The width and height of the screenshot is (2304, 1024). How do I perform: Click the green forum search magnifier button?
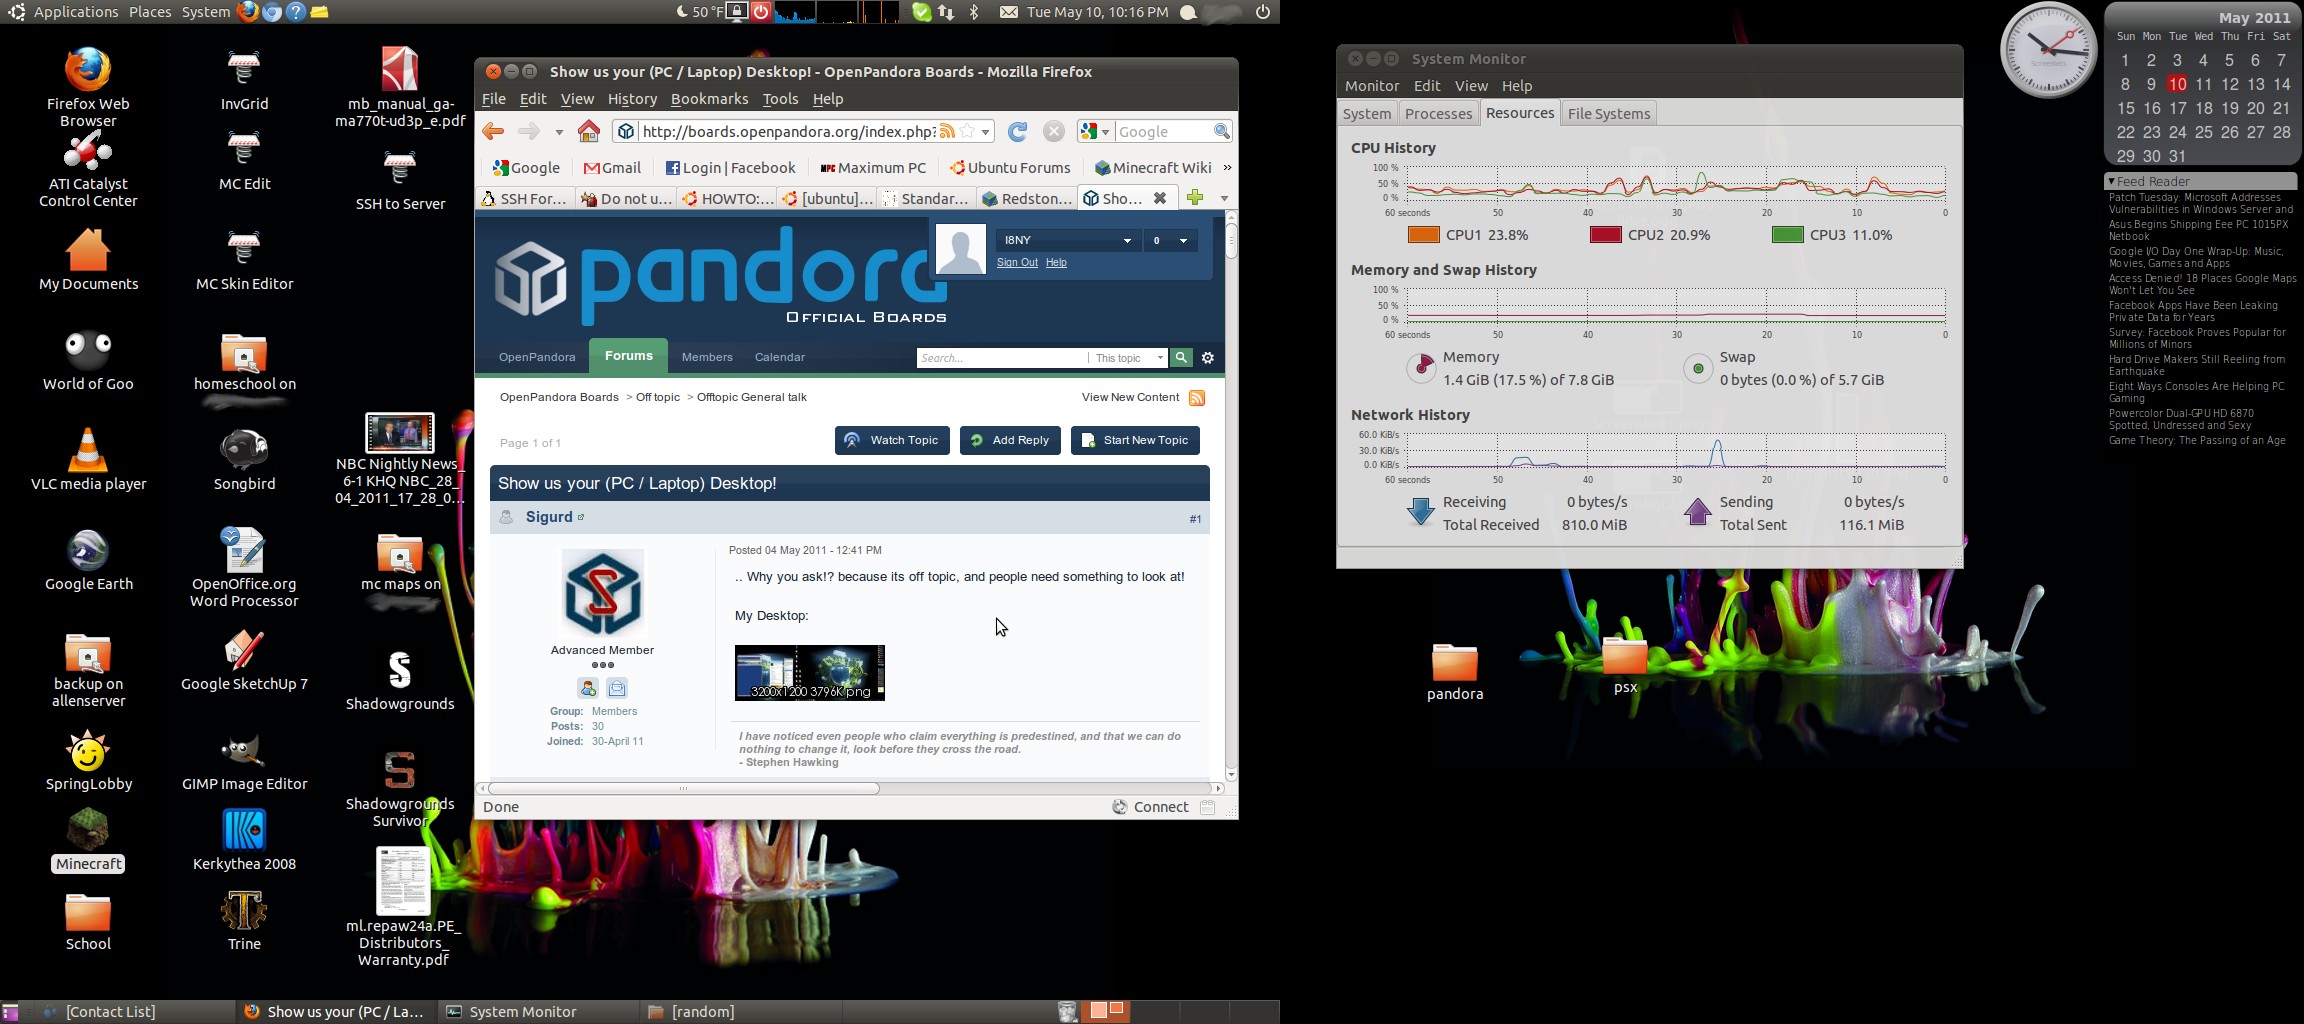(1181, 358)
